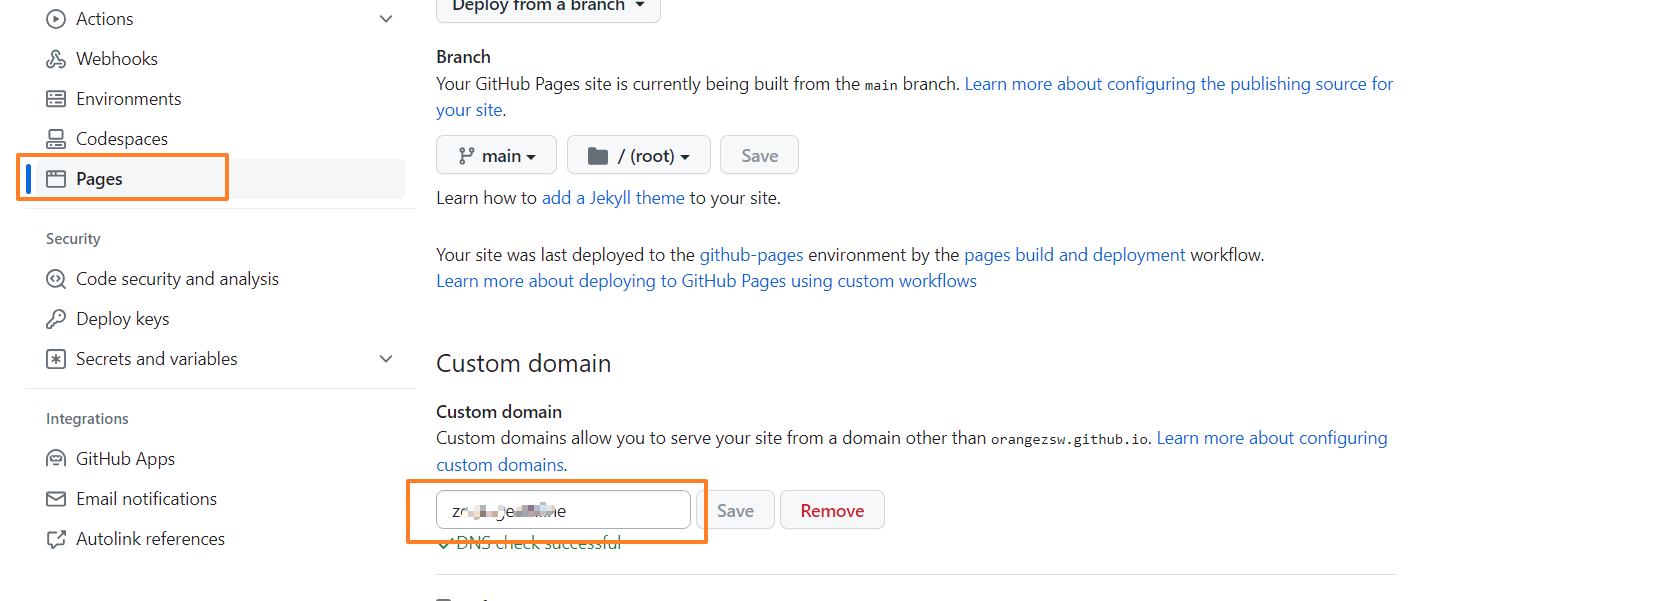Expand the Actions settings section chevron
Screen dimensions: 1669x601
(x=386, y=19)
